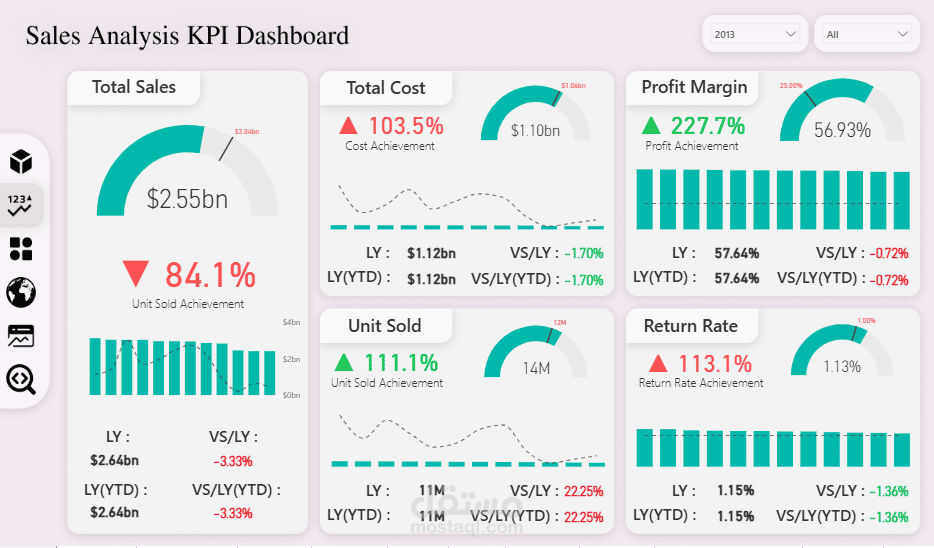Image resolution: width=934 pixels, height=548 pixels.
Task: Open the code magnifier sidebar icon
Action: tap(21, 379)
